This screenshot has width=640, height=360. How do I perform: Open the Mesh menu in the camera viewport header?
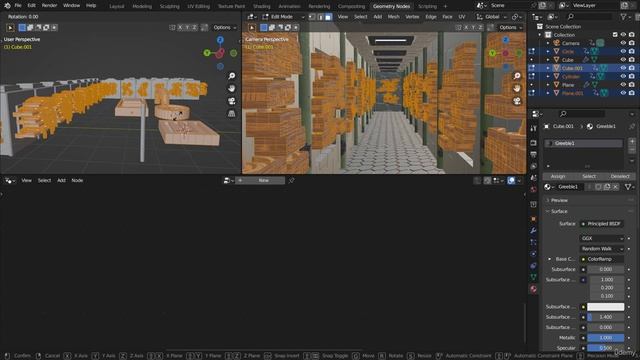(x=393, y=17)
